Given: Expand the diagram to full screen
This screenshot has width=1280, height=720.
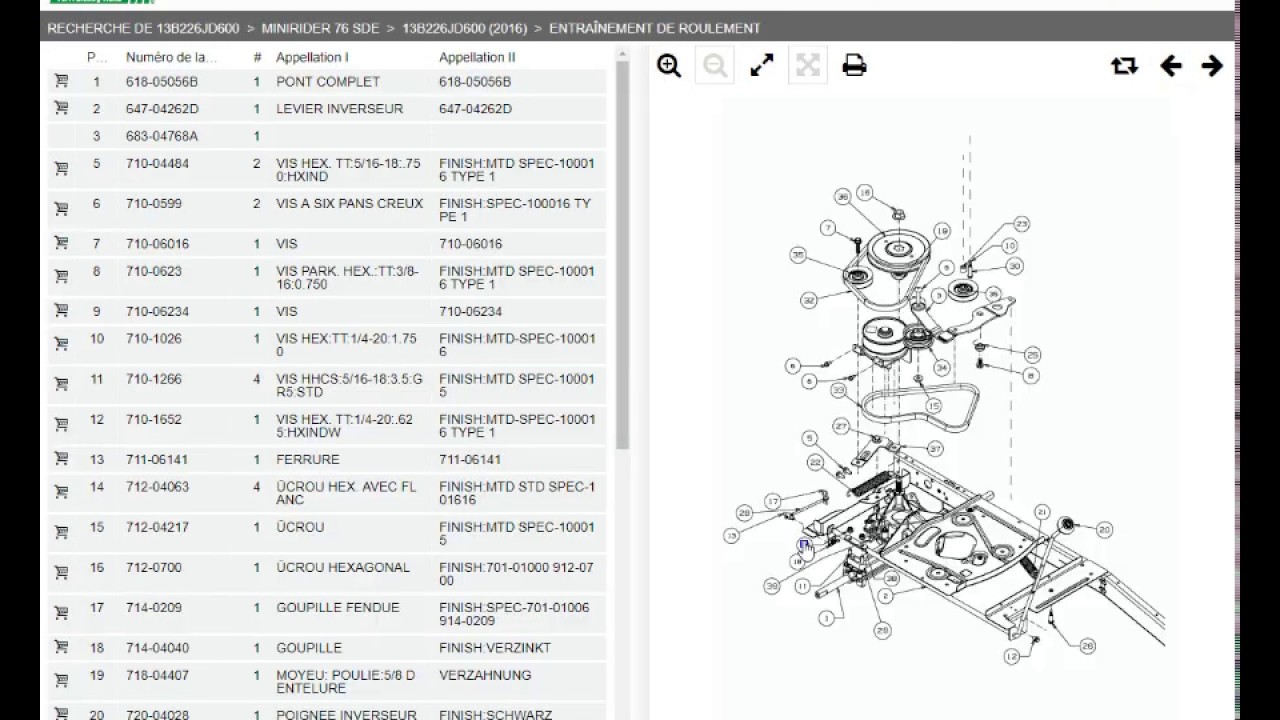Looking at the screenshot, I should click(x=762, y=66).
